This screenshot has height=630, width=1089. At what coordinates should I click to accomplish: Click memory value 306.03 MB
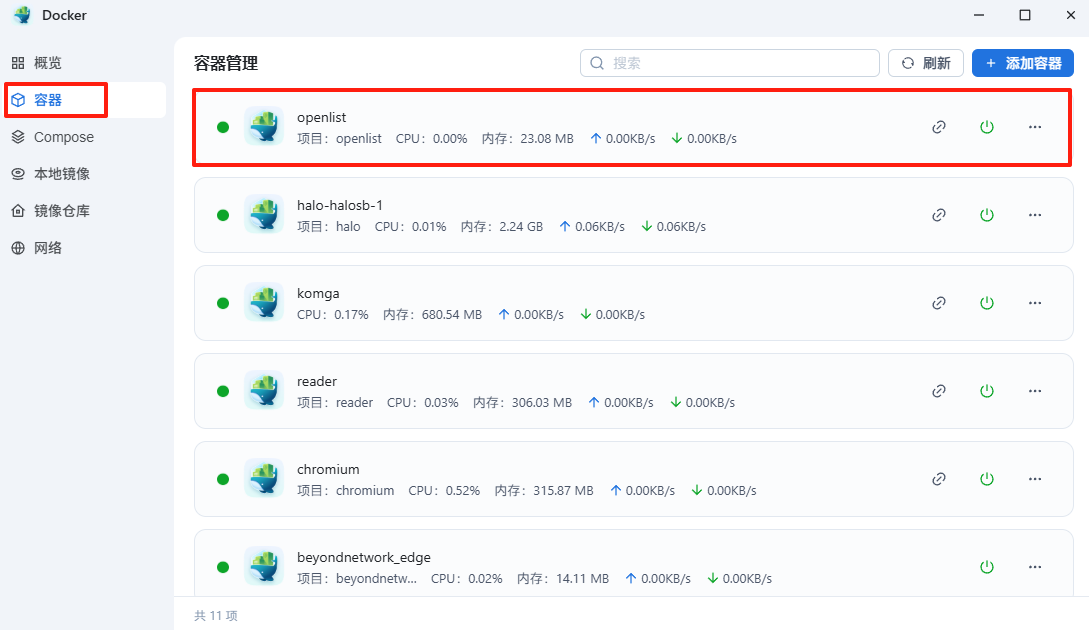(x=542, y=403)
